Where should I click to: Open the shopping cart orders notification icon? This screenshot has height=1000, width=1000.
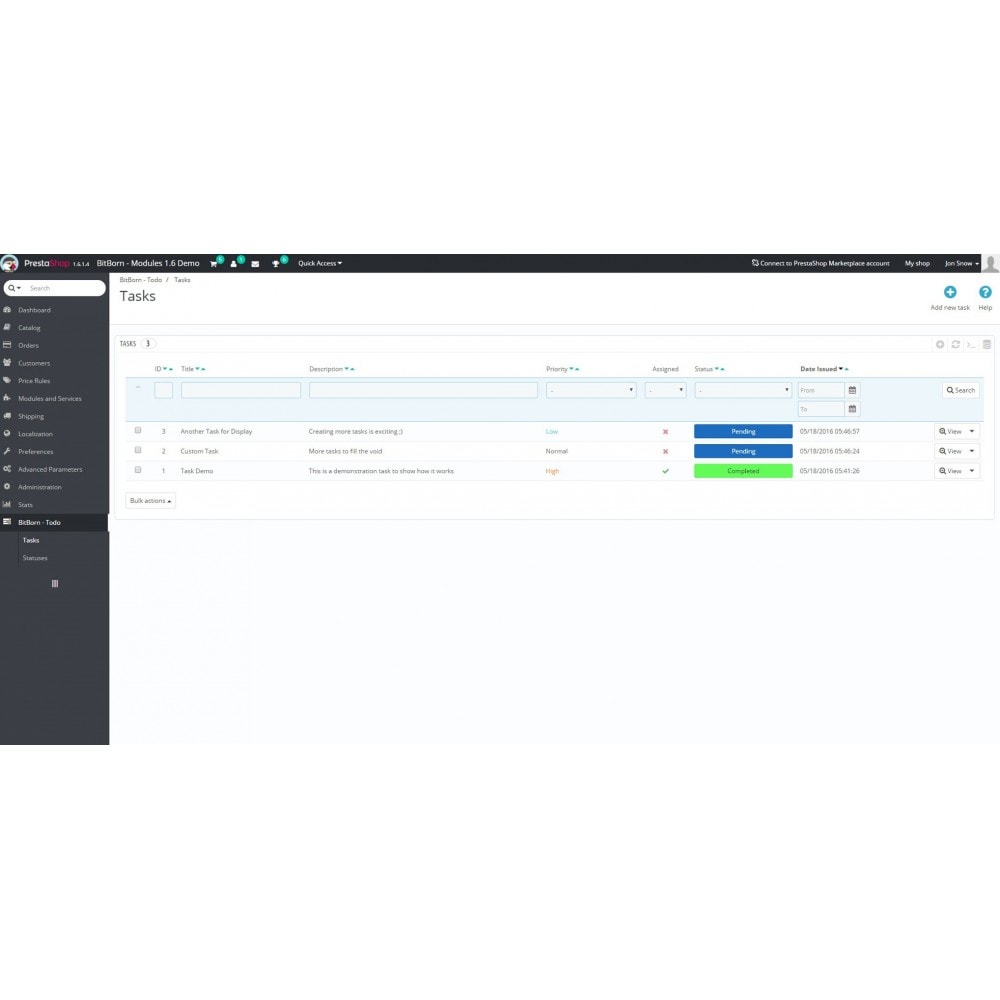(214, 264)
